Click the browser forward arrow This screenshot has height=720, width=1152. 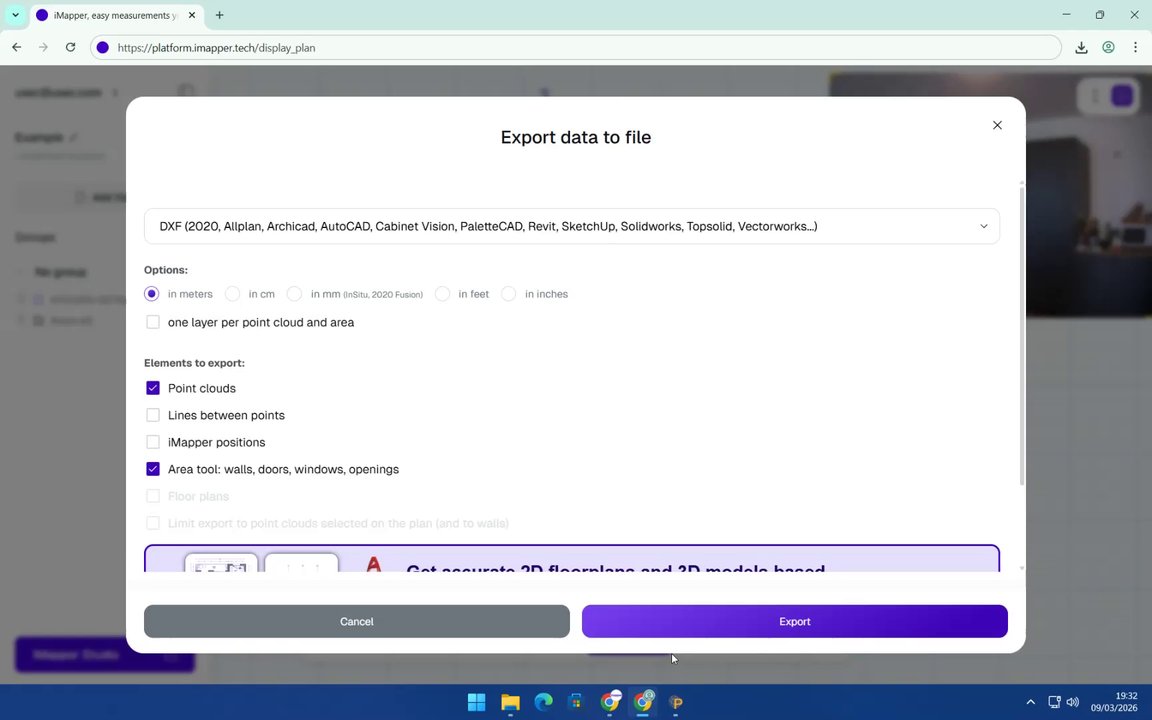(43, 47)
